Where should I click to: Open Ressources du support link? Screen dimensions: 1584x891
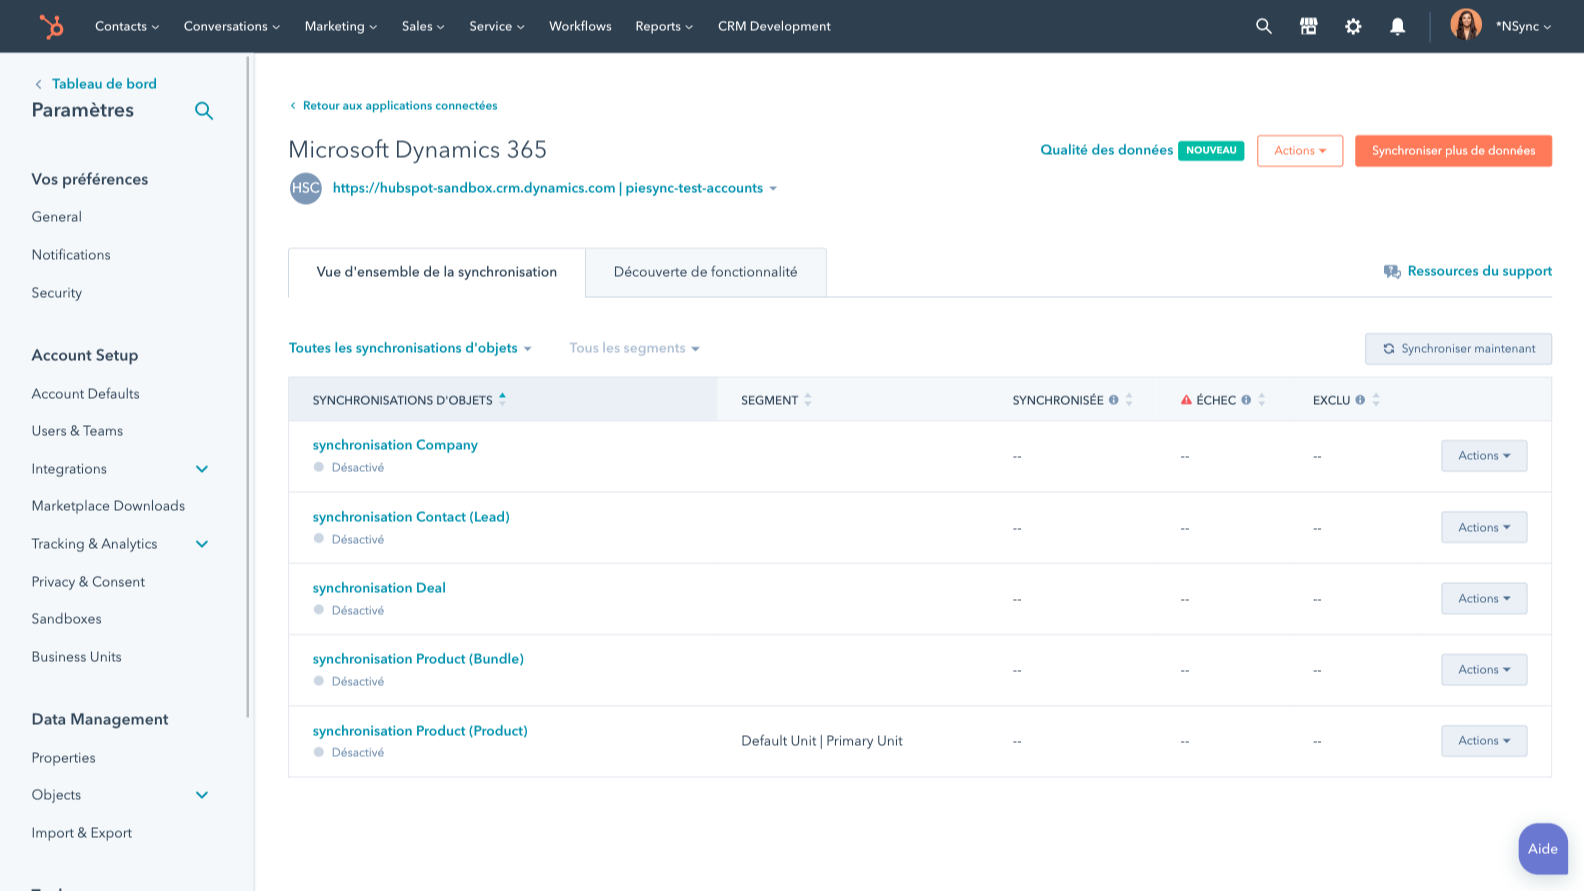1479,271
